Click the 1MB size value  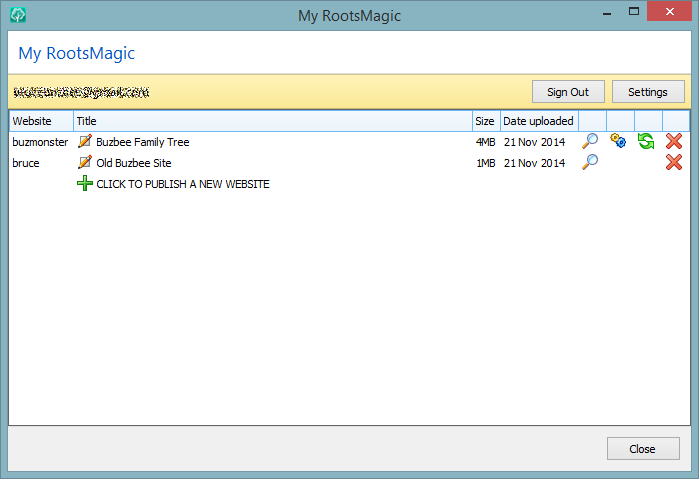[485, 163]
